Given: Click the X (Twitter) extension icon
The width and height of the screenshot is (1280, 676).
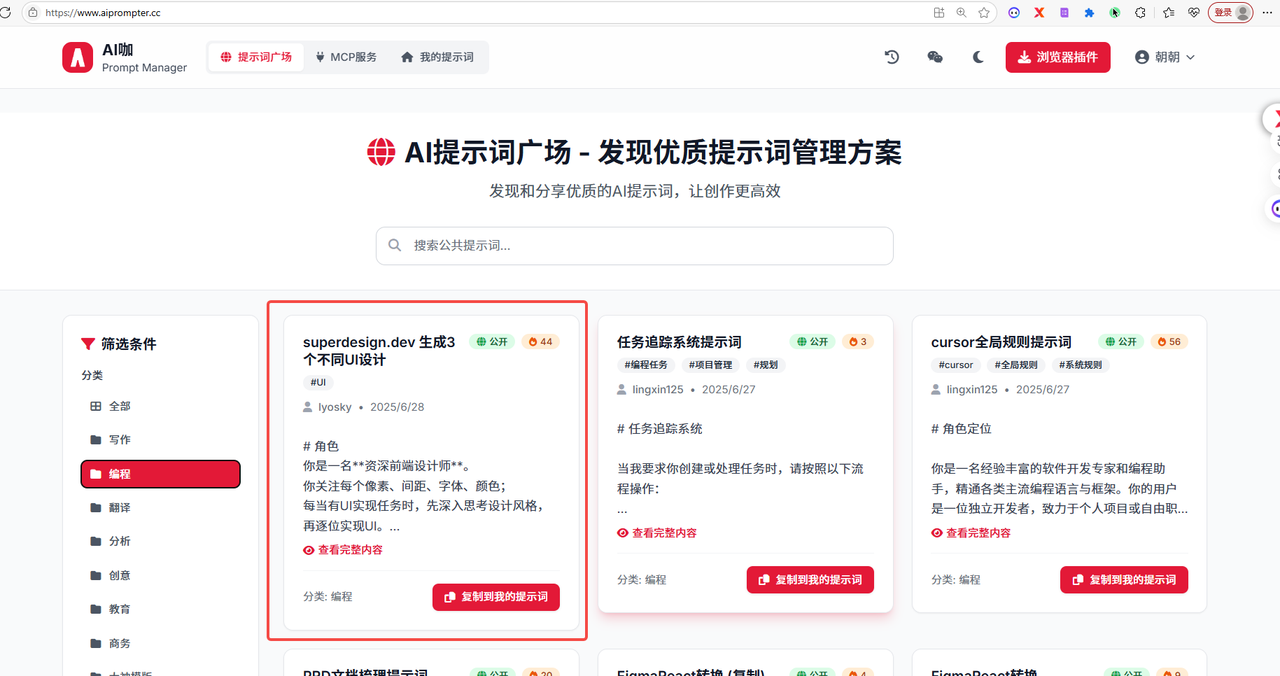Looking at the screenshot, I should [x=1037, y=13].
